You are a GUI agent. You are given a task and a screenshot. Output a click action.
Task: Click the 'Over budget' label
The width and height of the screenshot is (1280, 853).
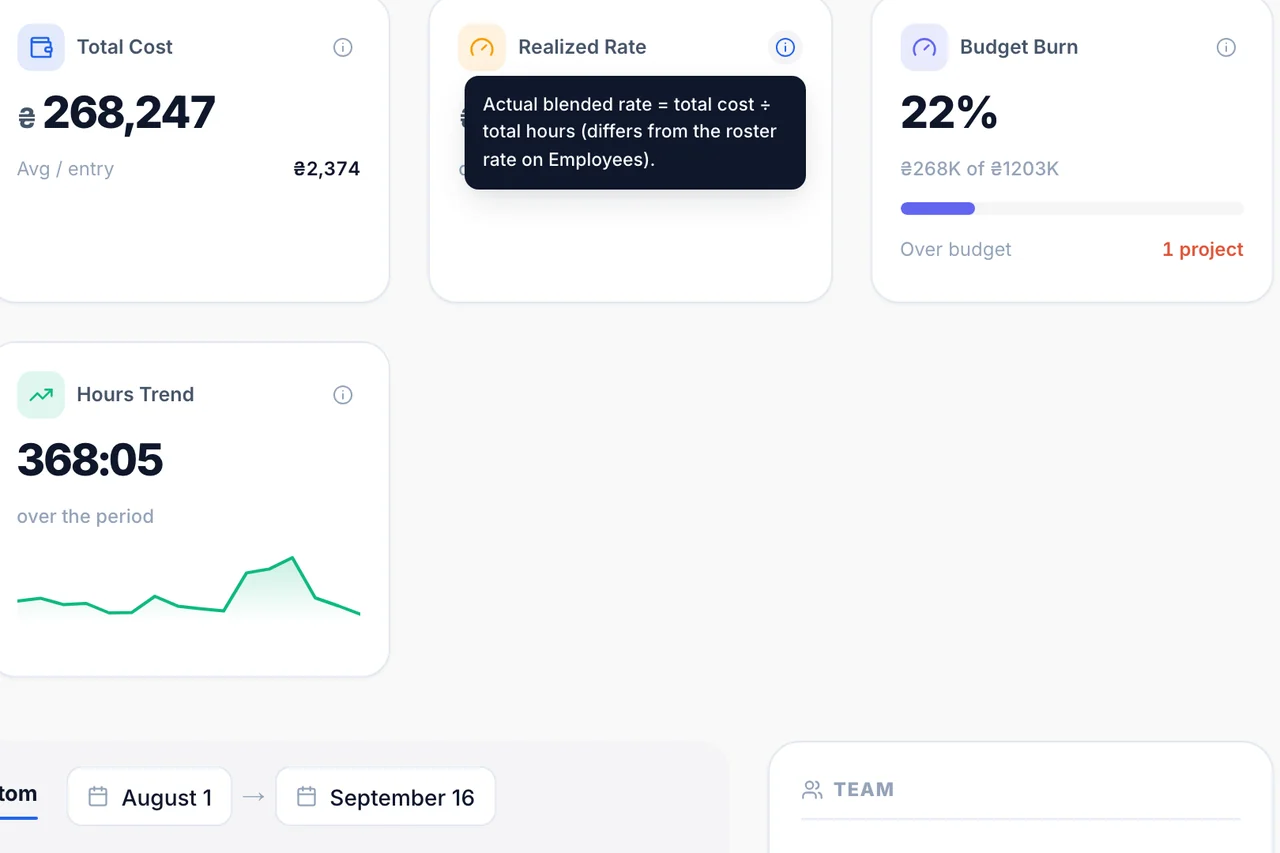[x=956, y=249]
